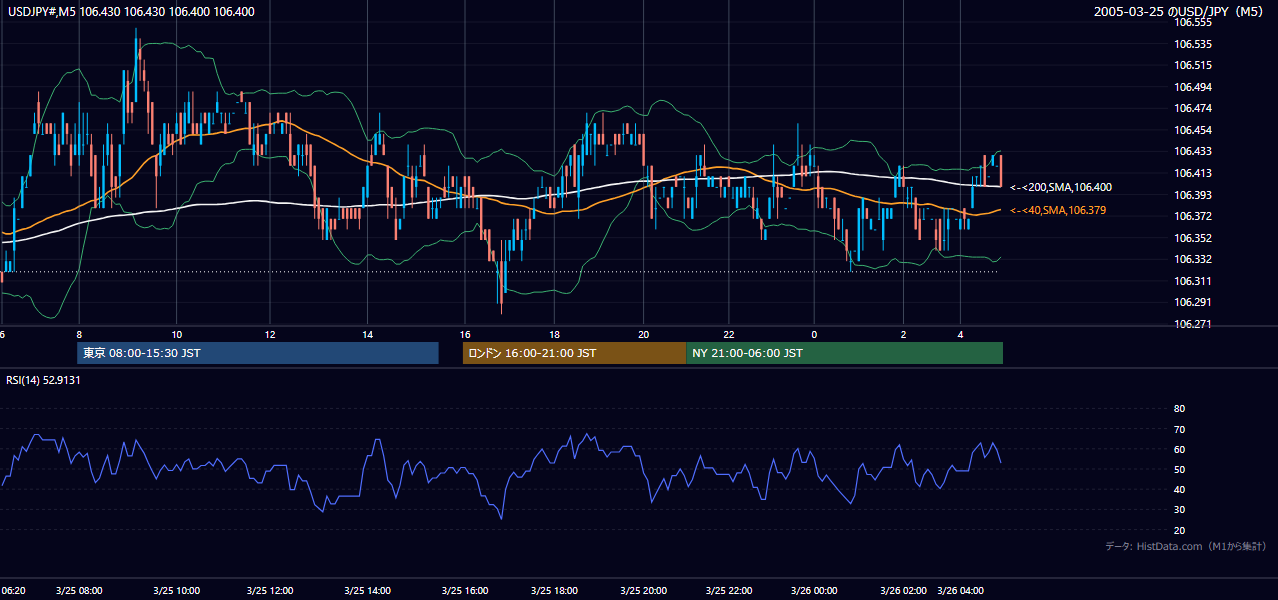The image size is (1278, 600).
Task: Click the 3/25 22:00 bottom time label
Action: click(729, 590)
